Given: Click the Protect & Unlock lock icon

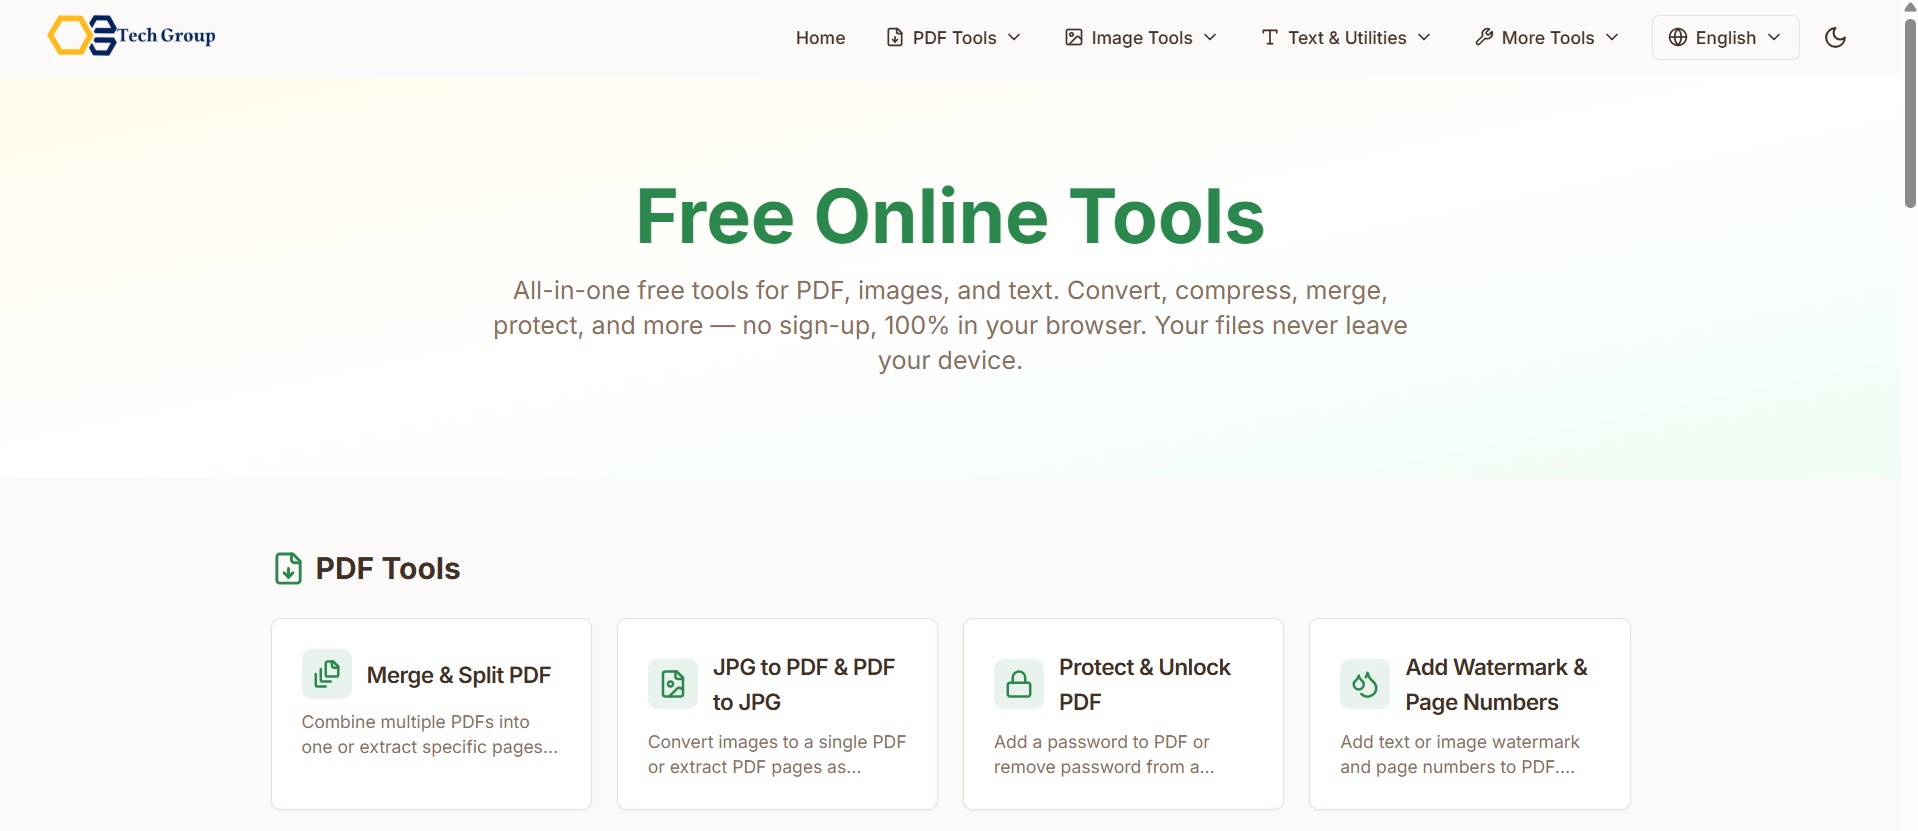Looking at the screenshot, I should 1019,684.
